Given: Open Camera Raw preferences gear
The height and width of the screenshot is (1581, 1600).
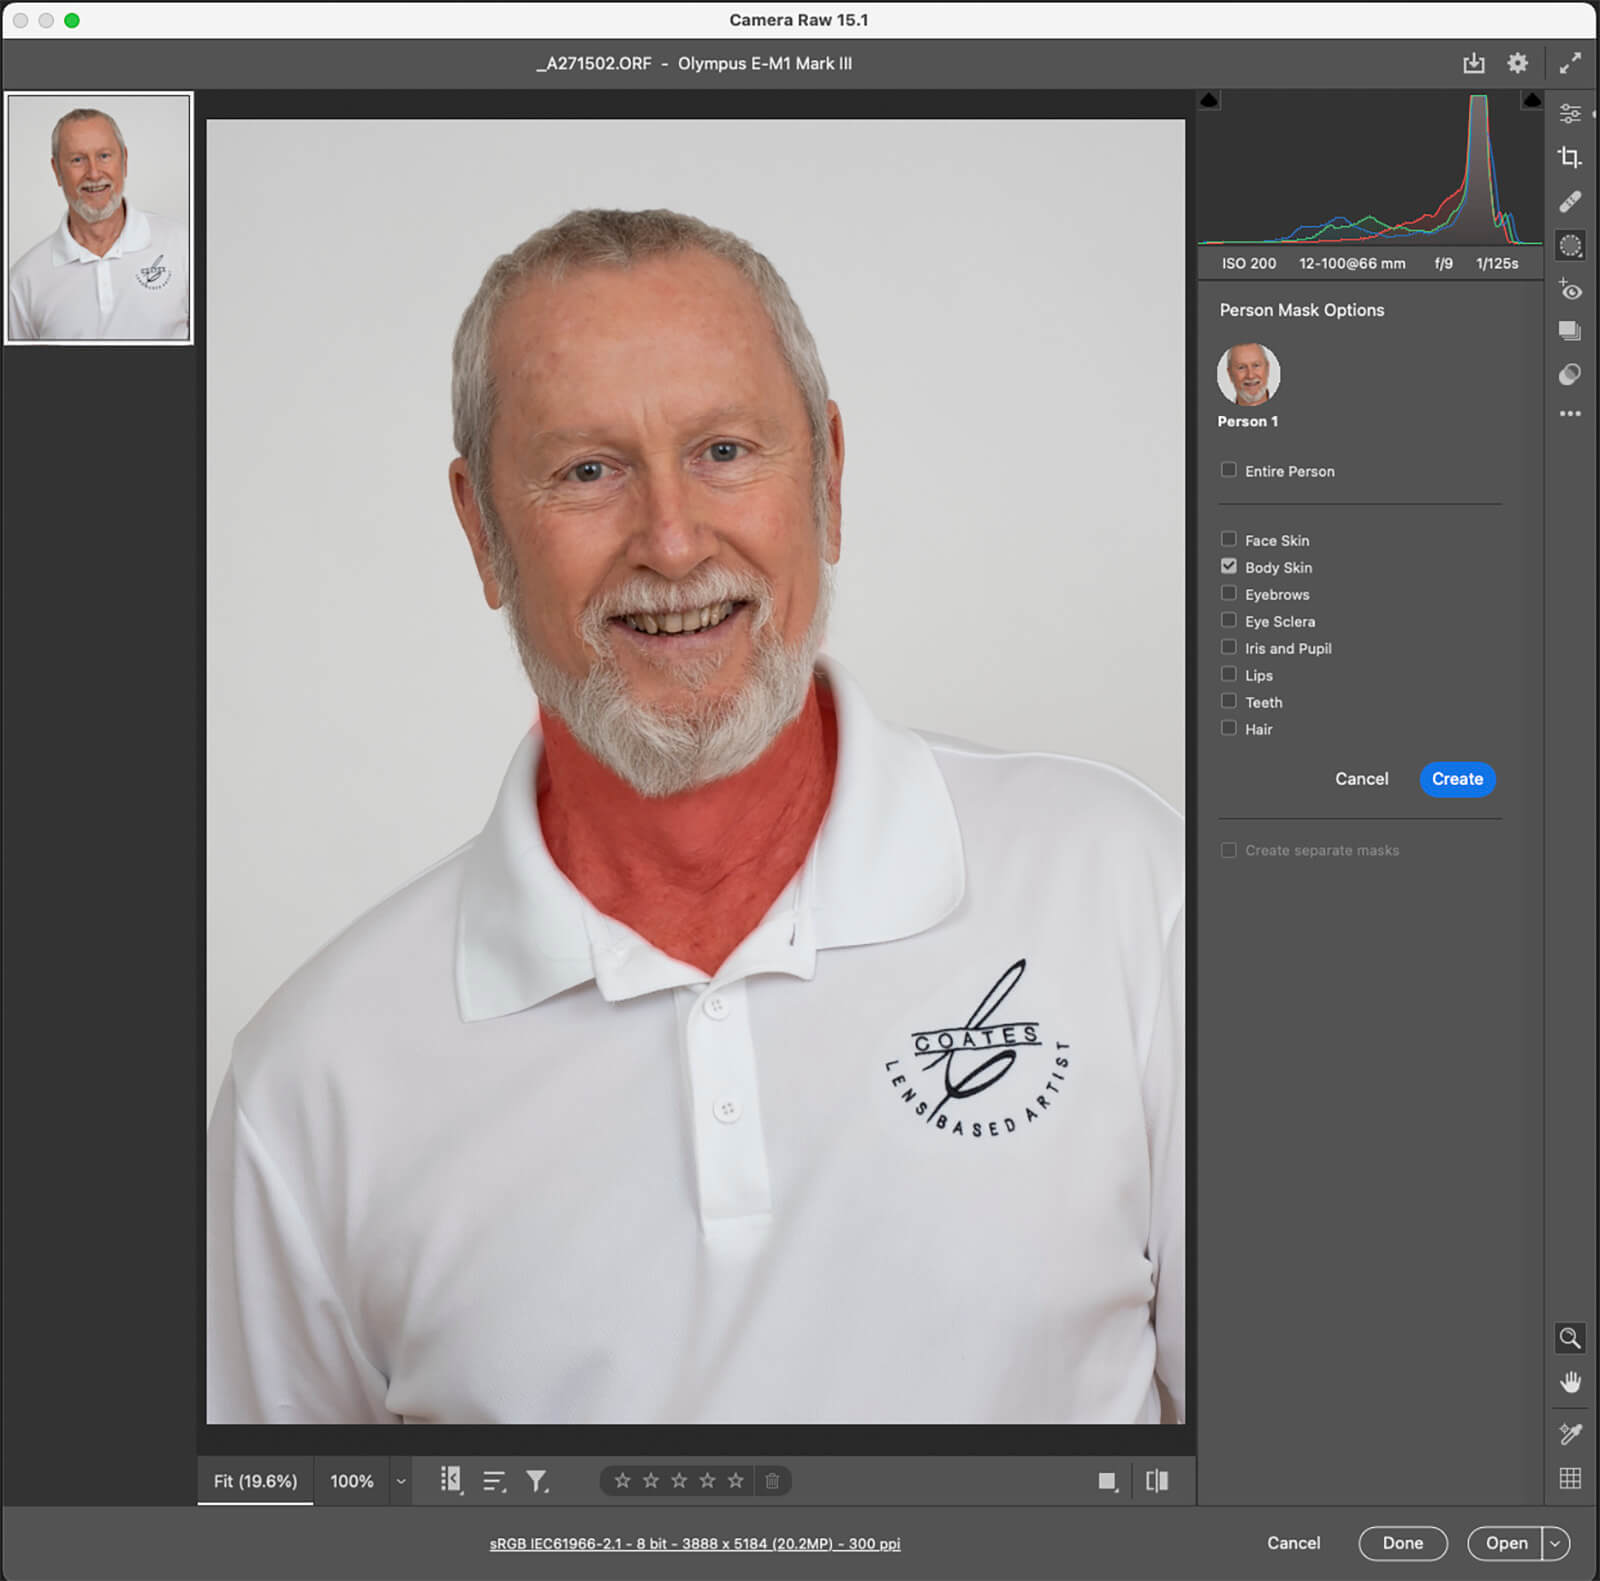Looking at the screenshot, I should [1517, 64].
